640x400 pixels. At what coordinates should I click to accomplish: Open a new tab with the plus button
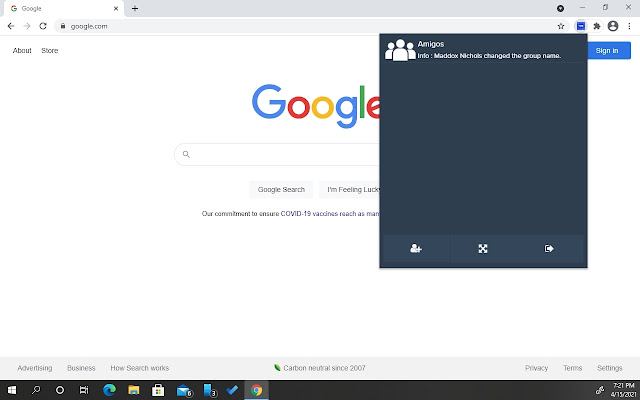135,8
